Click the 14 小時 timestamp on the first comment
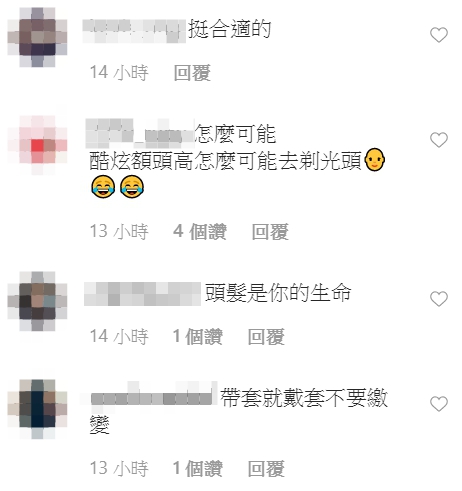This screenshot has width=462, height=491. click(x=119, y=73)
